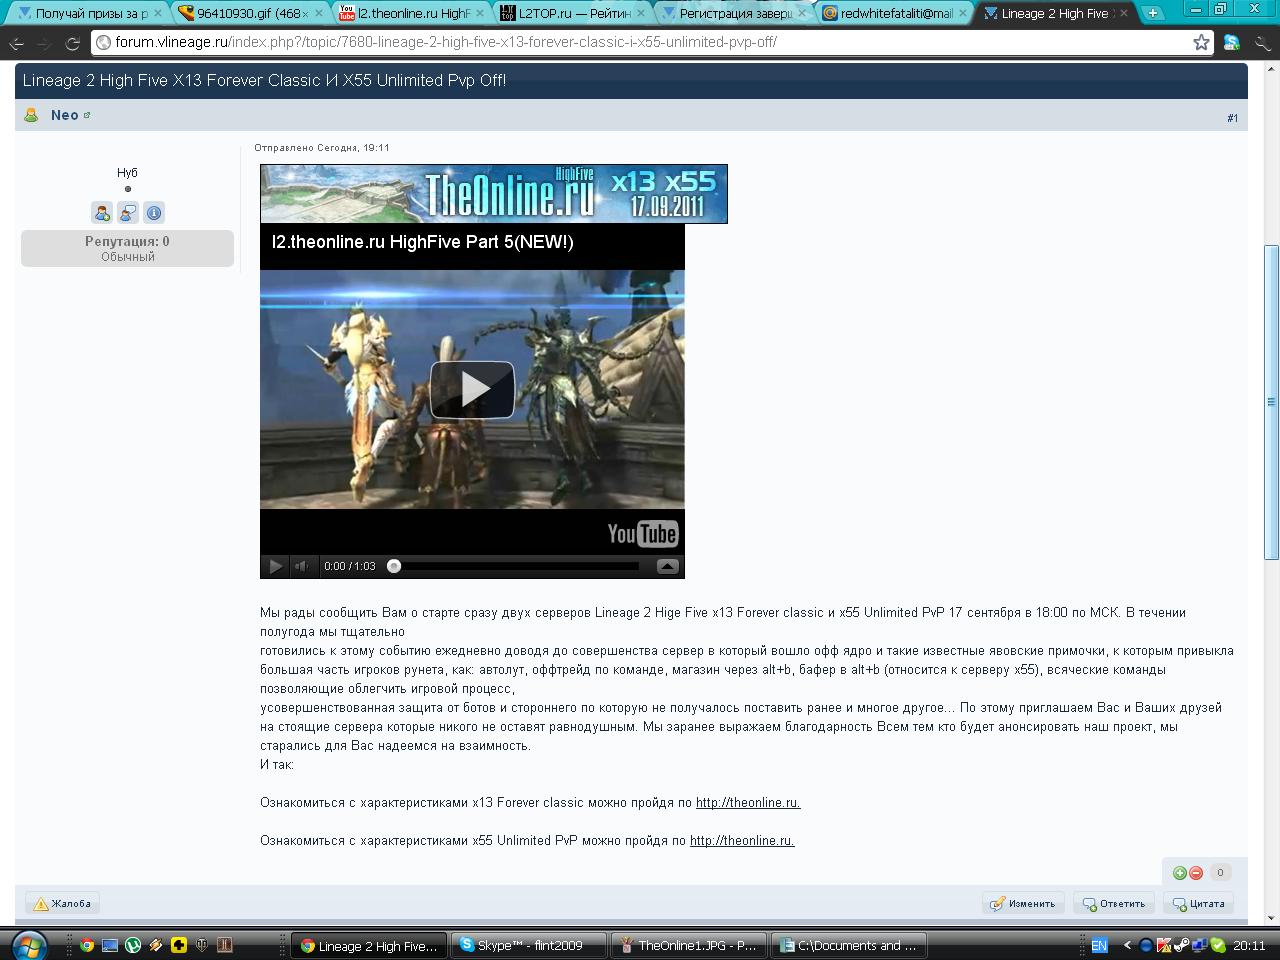Click the YouTube logo on the video
The width and height of the screenshot is (1280, 960).
click(643, 533)
